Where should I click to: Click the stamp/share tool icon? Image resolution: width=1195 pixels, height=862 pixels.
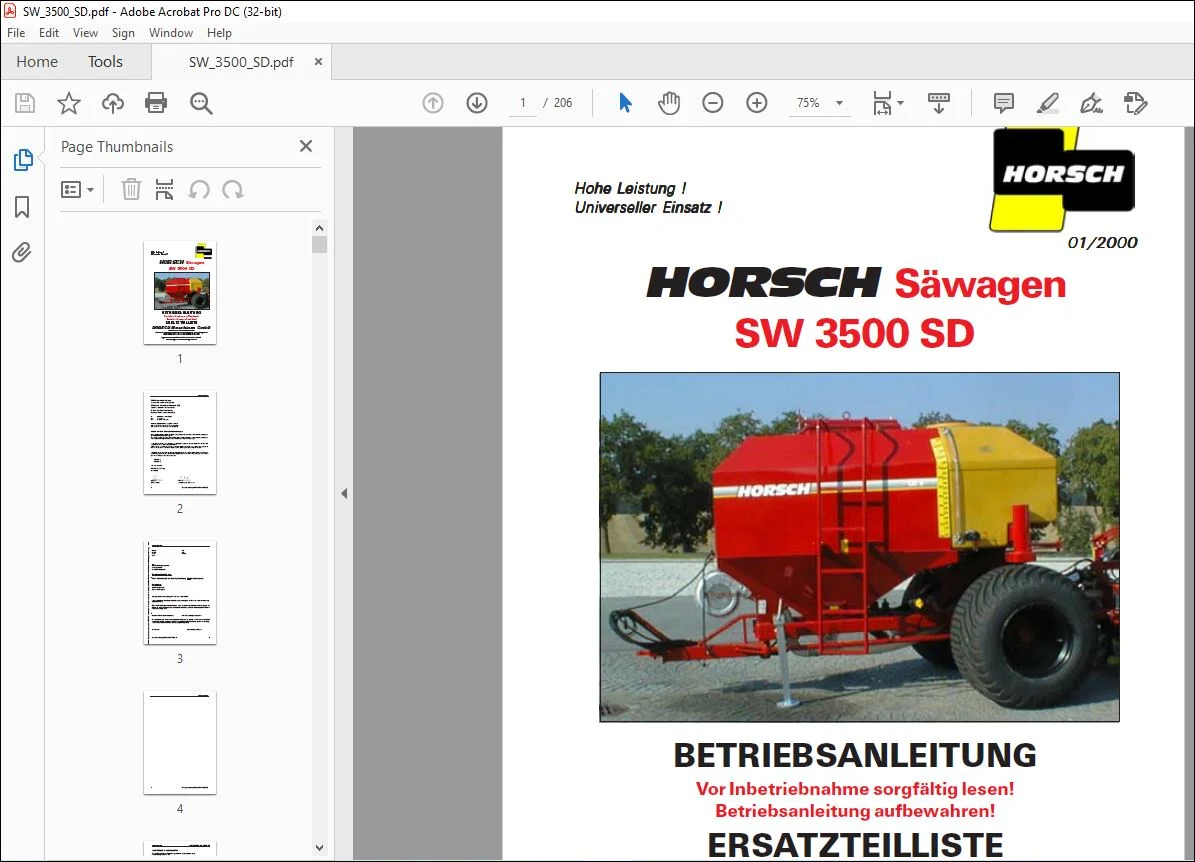click(1136, 103)
